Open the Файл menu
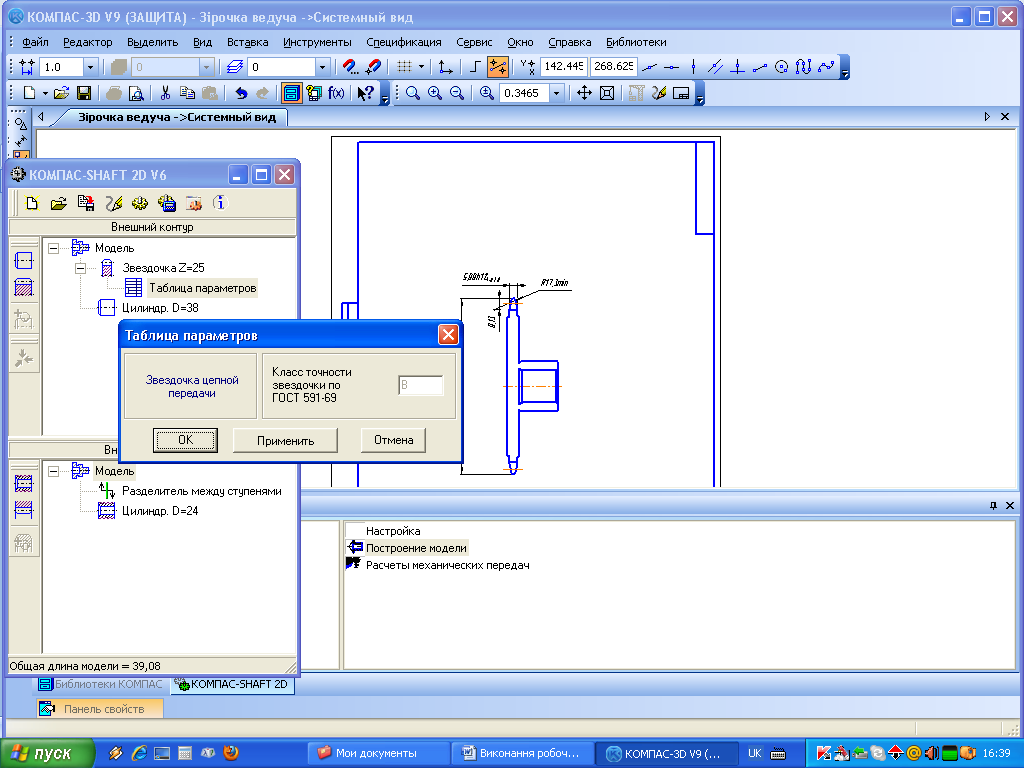The width and height of the screenshot is (1024, 768). (x=35, y=42)
